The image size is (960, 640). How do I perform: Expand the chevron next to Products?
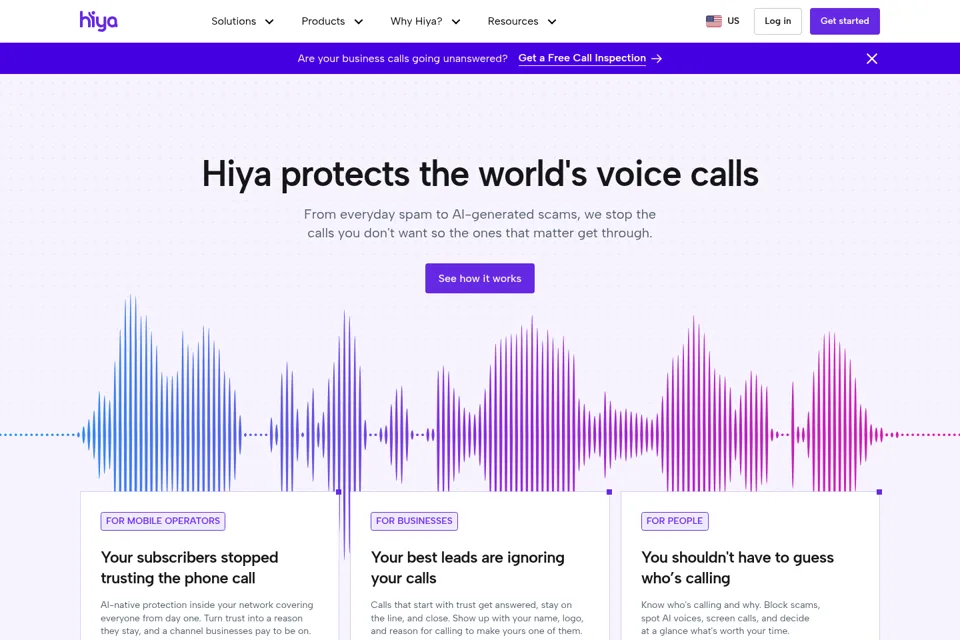(x=359, y=22)
